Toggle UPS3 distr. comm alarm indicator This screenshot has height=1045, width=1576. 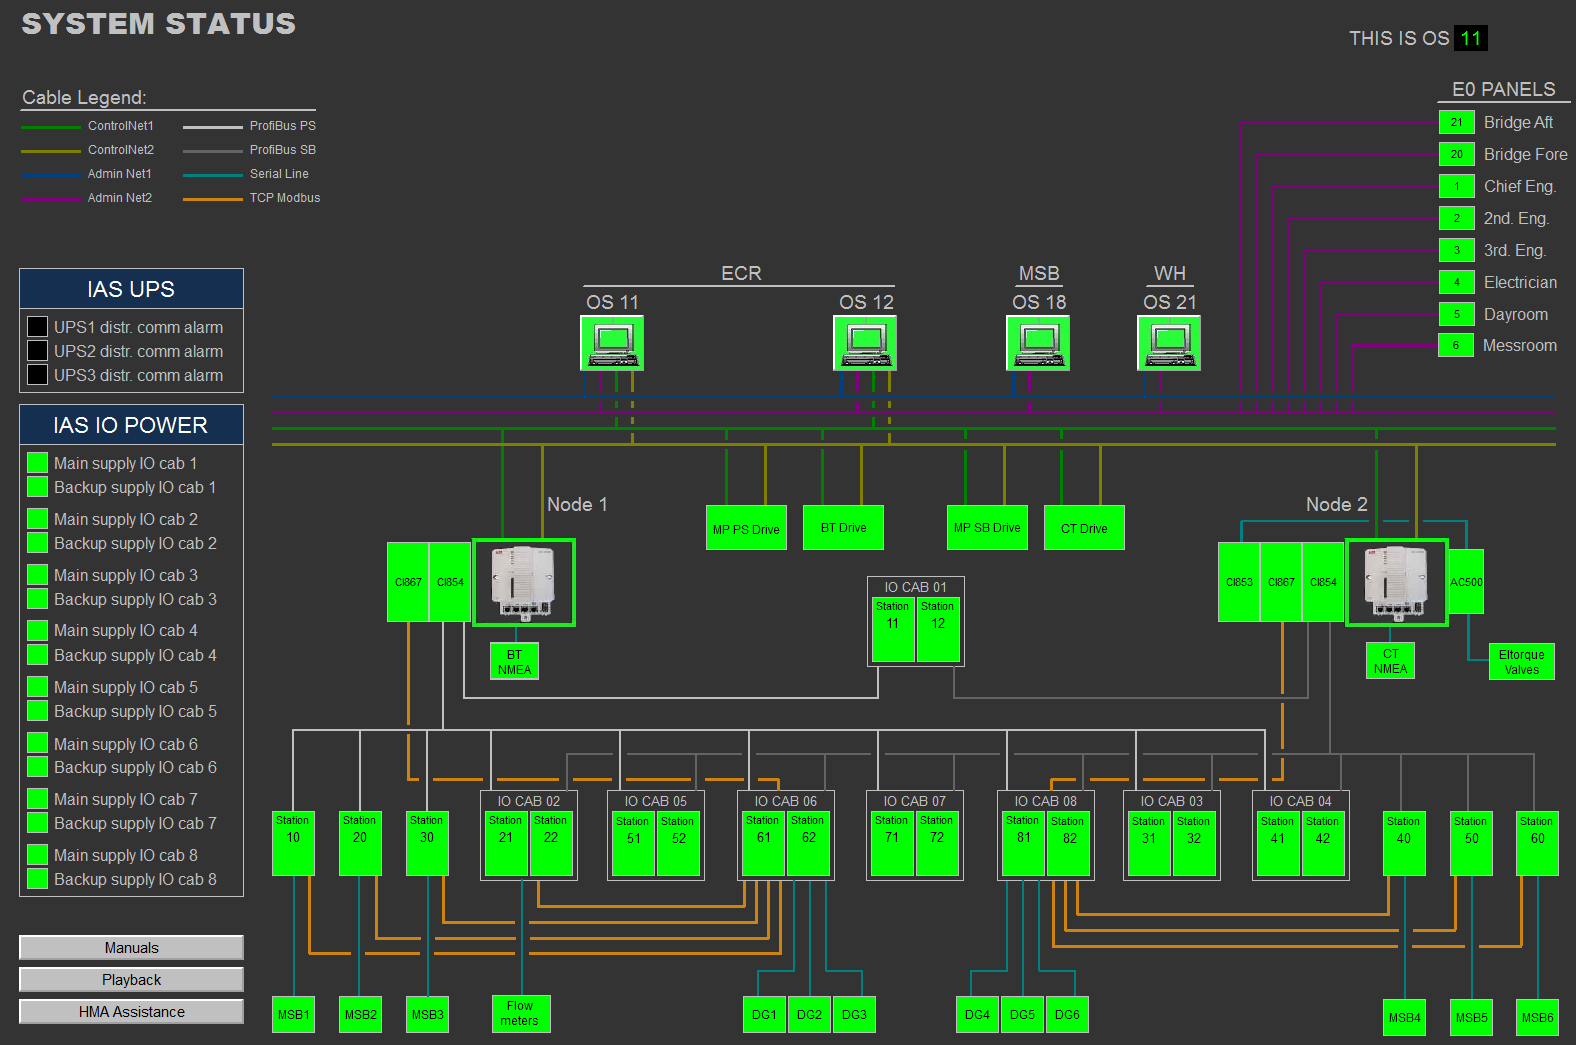coord(37,375)
